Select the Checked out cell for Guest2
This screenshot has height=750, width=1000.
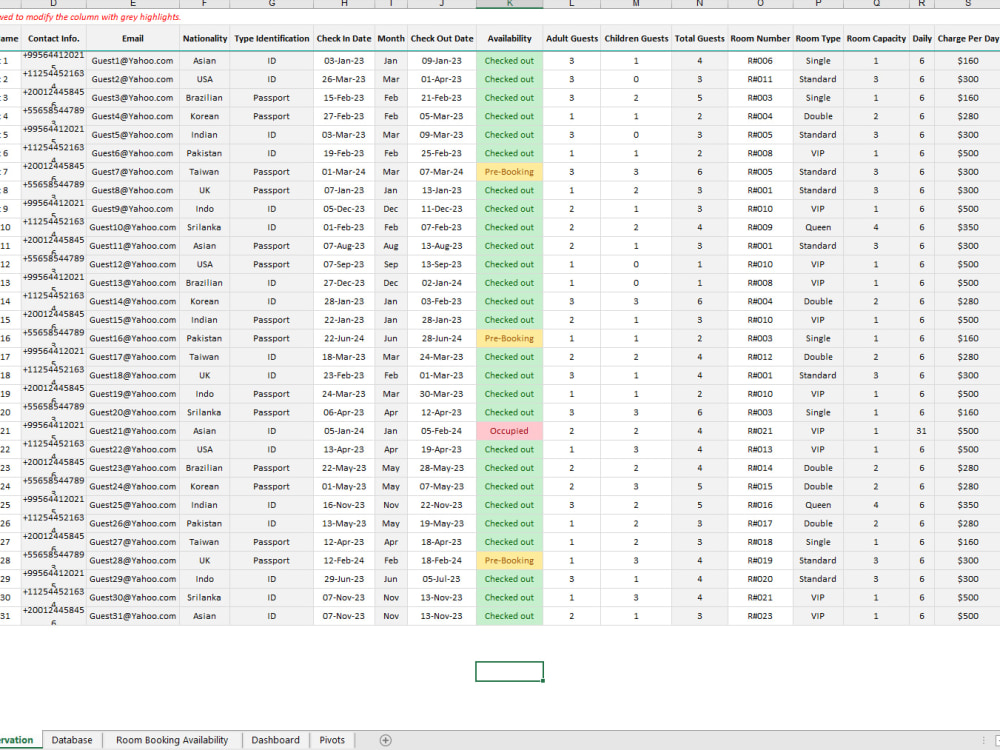pyautogui.click(x=509, y=79)
